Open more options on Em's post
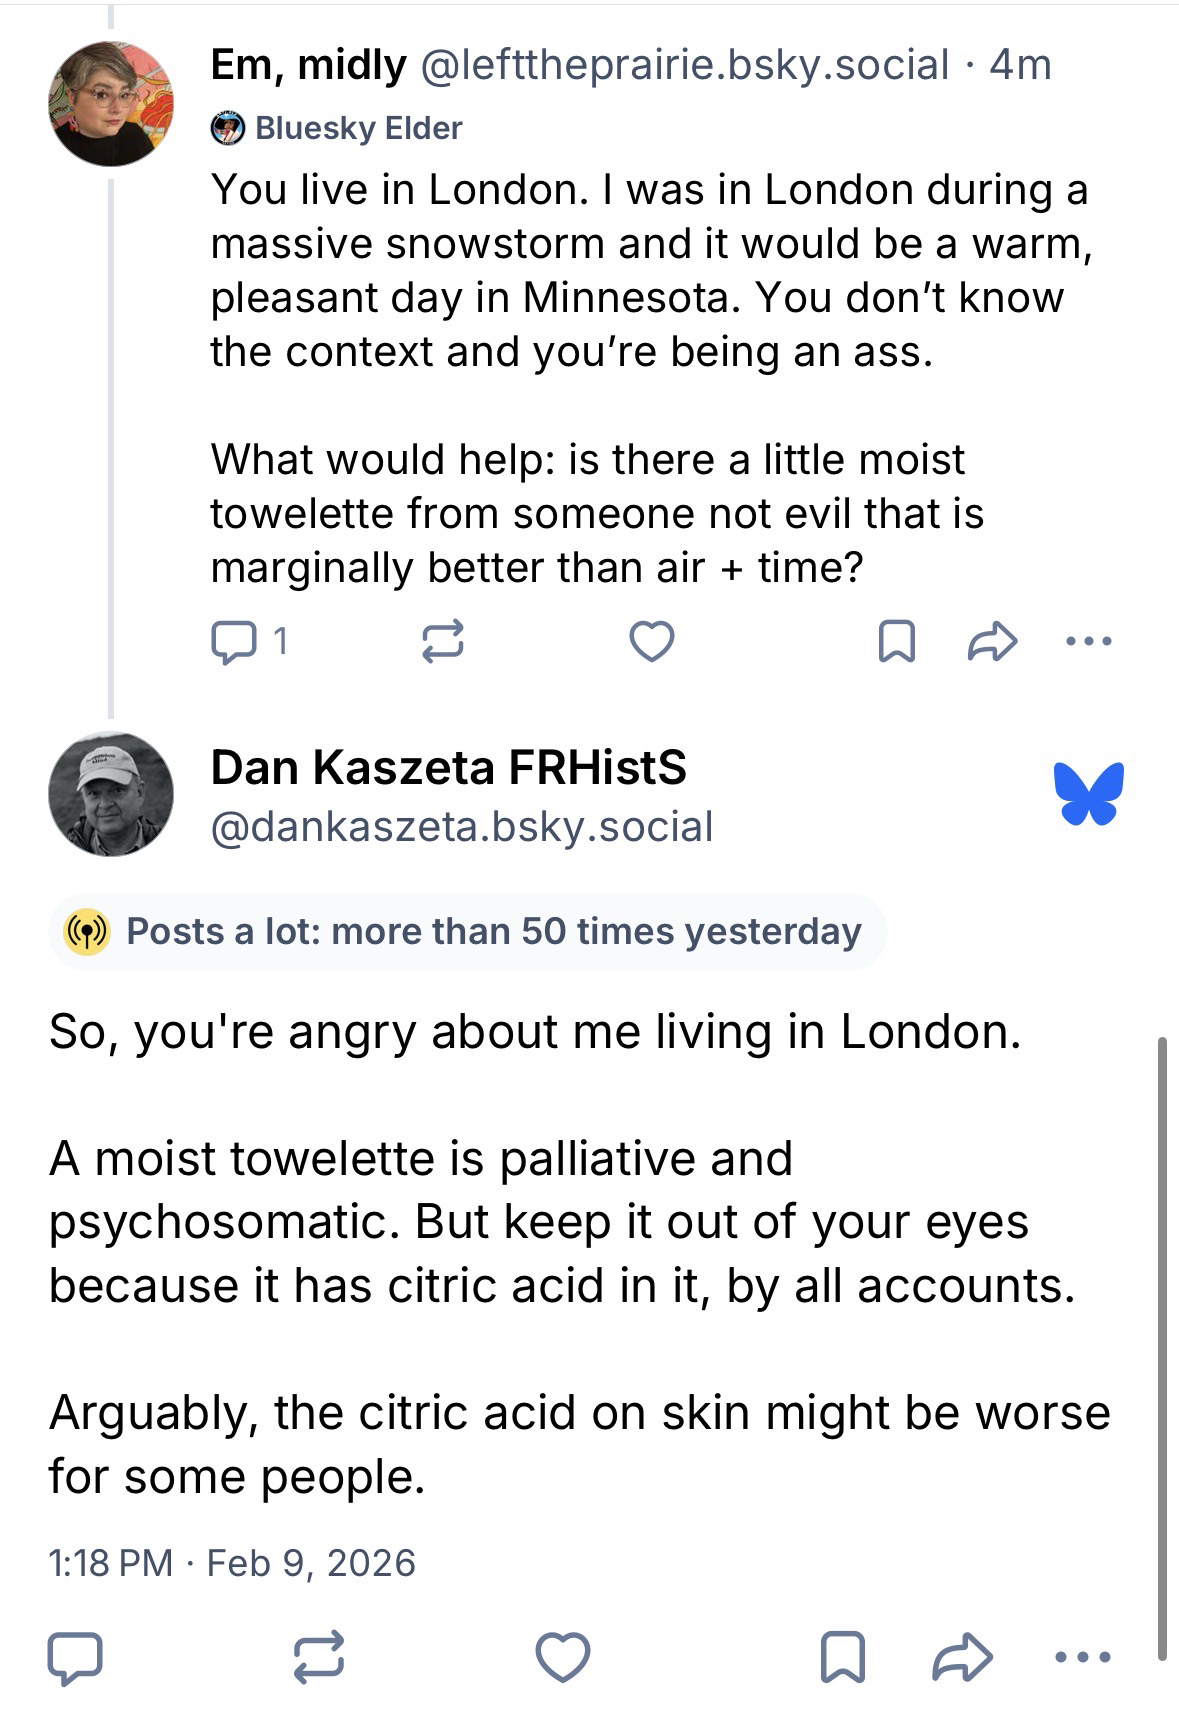The height and width of the screenshot is (1719, 1179). coord(1088,641)
